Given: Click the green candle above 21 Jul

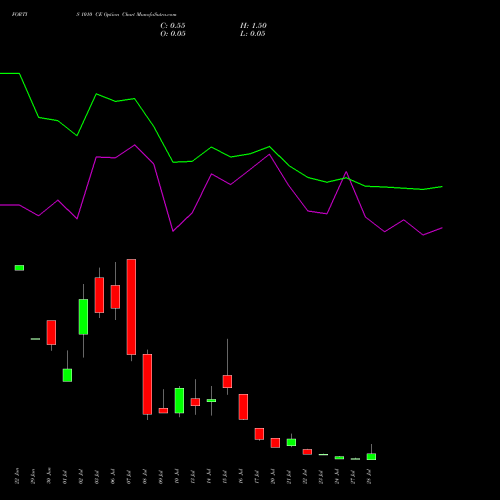Looking at the screenshot, I should [x=291, y=442].
